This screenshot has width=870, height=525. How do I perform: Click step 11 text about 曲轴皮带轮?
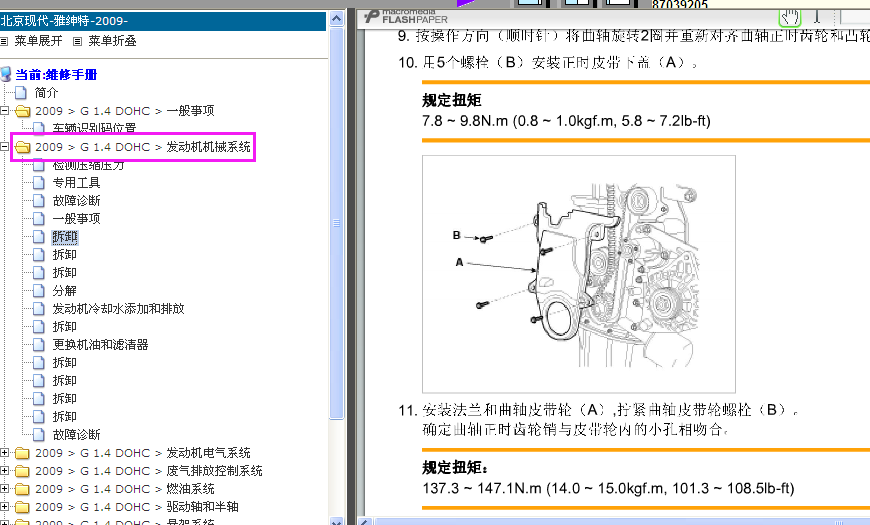click(598, 410)
